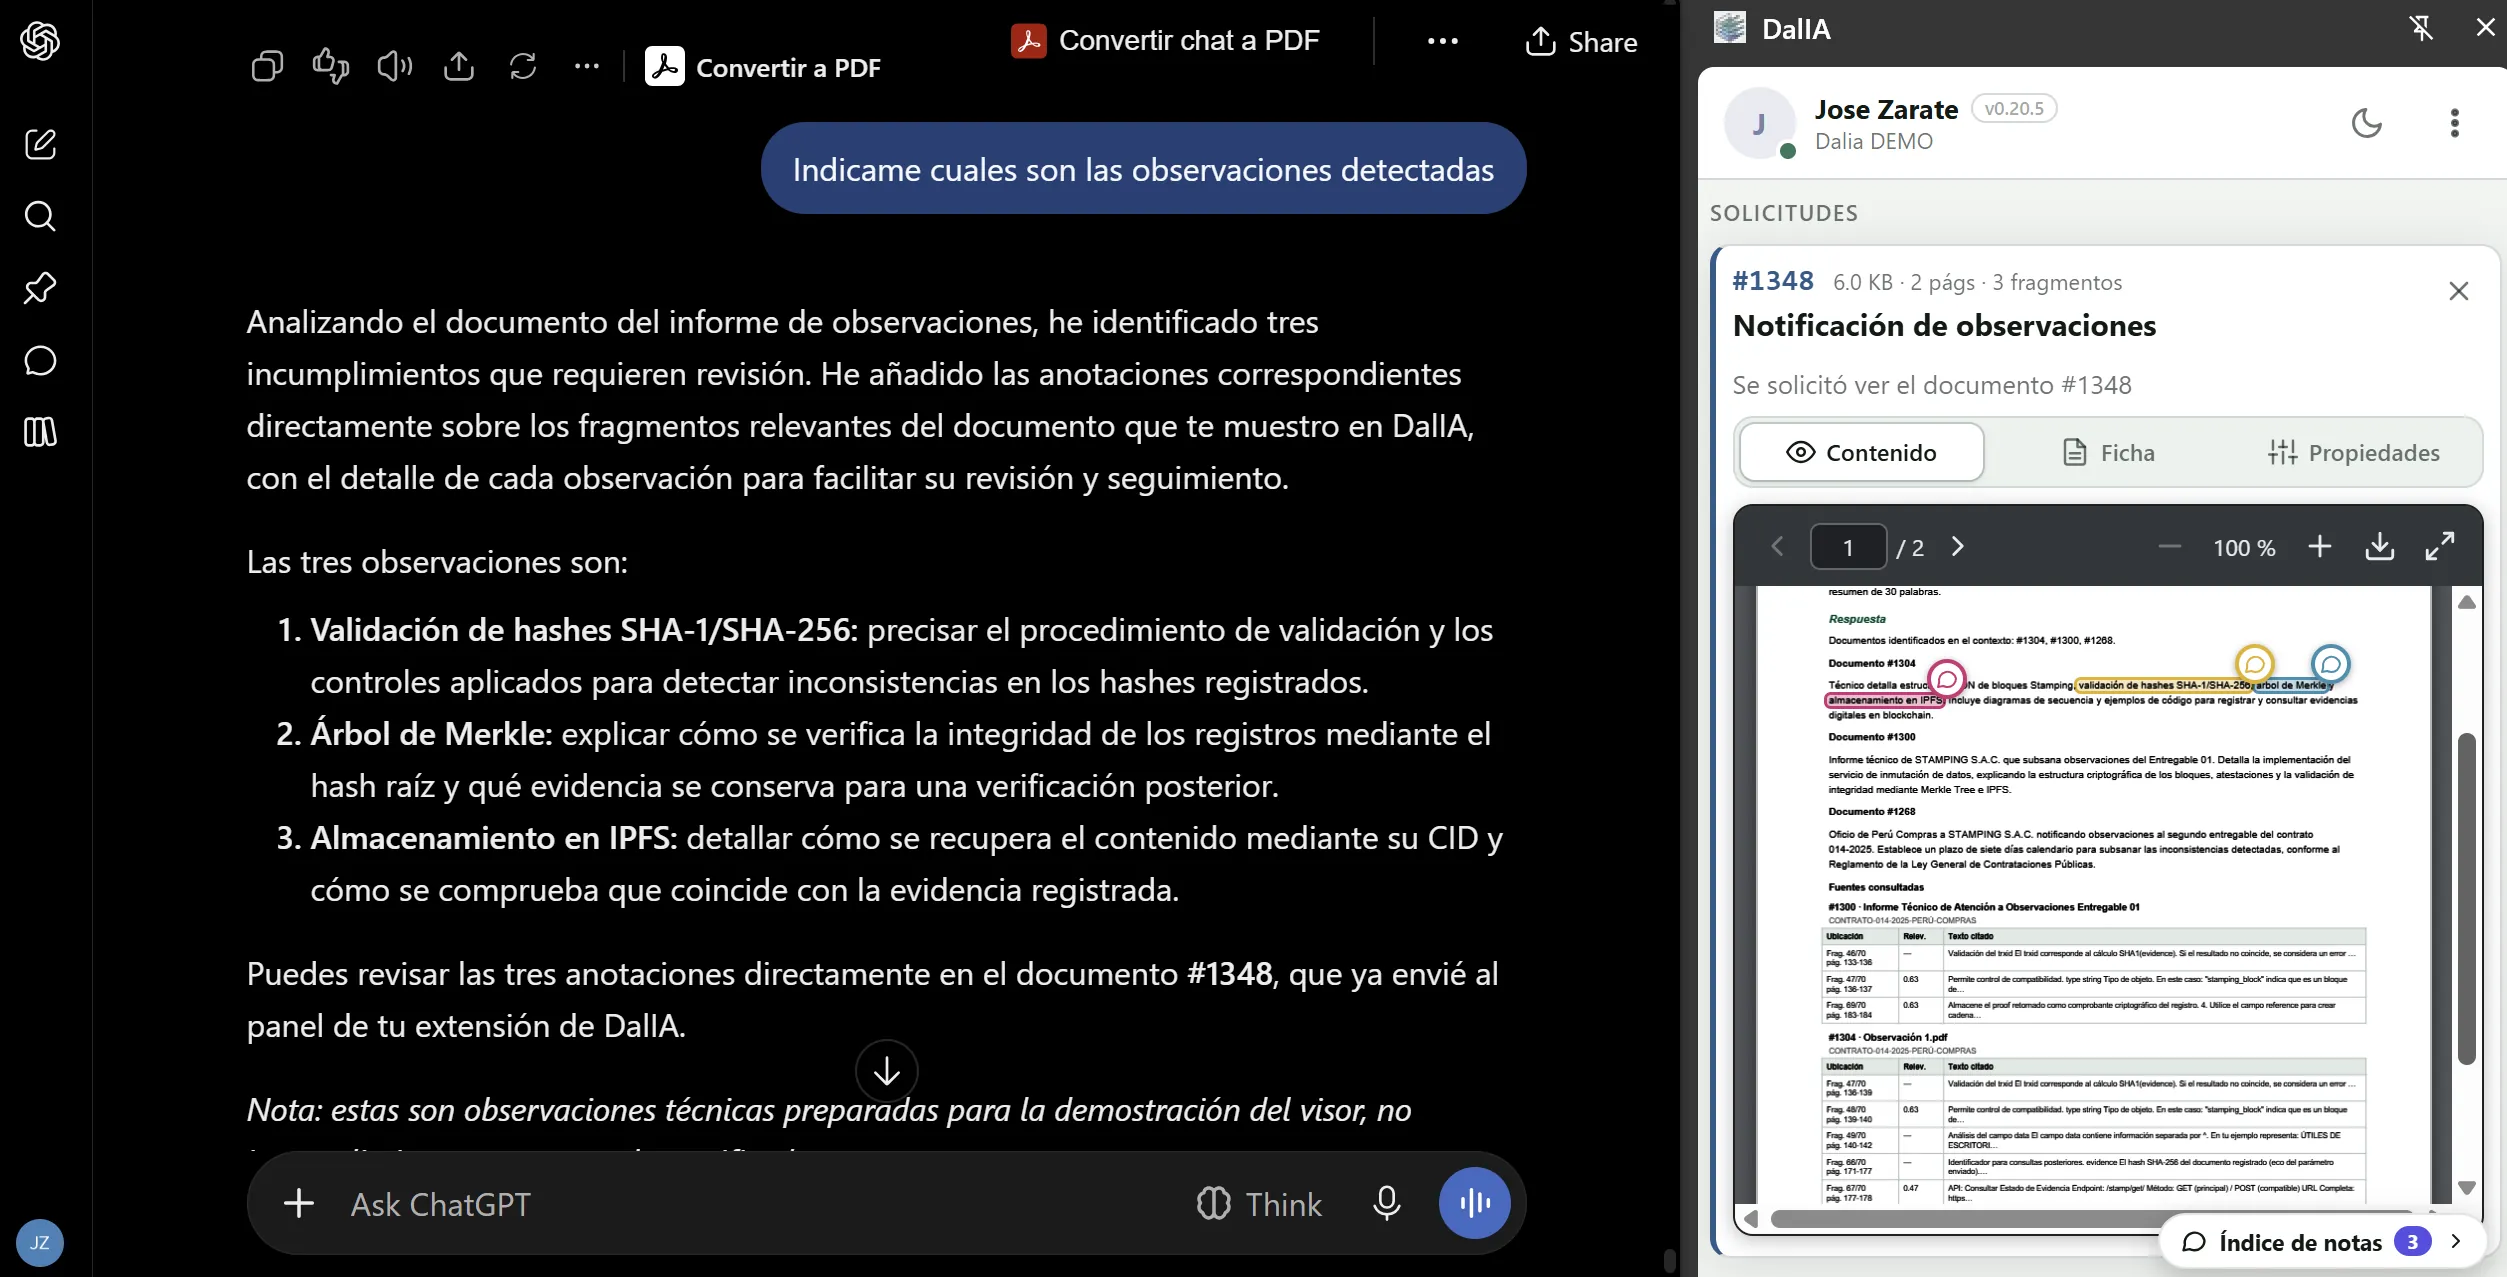
Task: Regenerate the response with the refresh icon
Action: 523,67
